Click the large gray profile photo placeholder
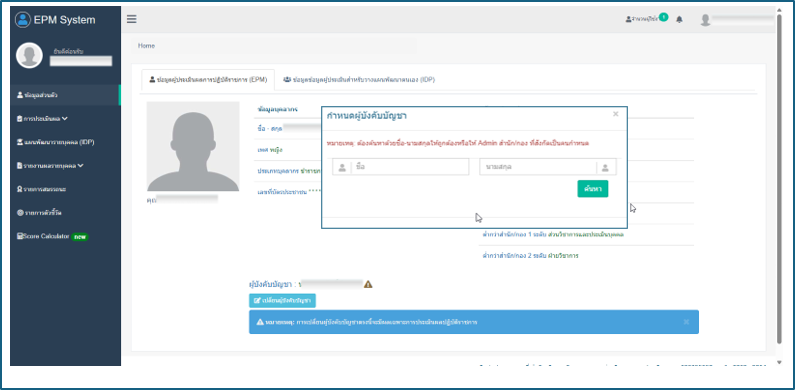This screenshot has width=795, height=390. pyautogui.click(x=193, y=146)
